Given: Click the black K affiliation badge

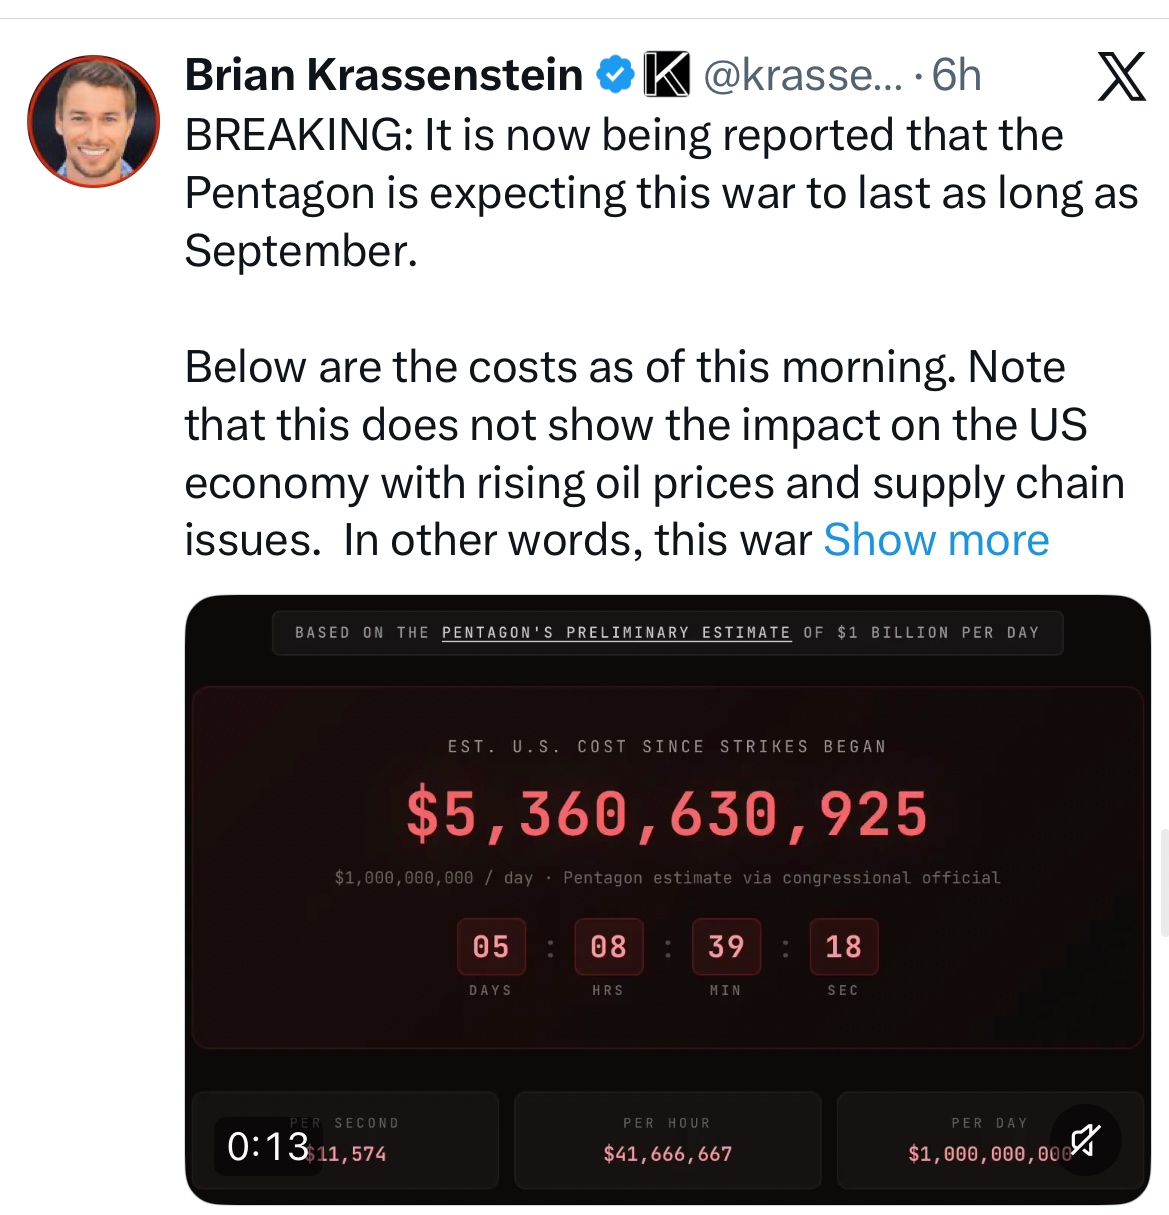Looking at the screenshot, I should click(x=667, y=75).
